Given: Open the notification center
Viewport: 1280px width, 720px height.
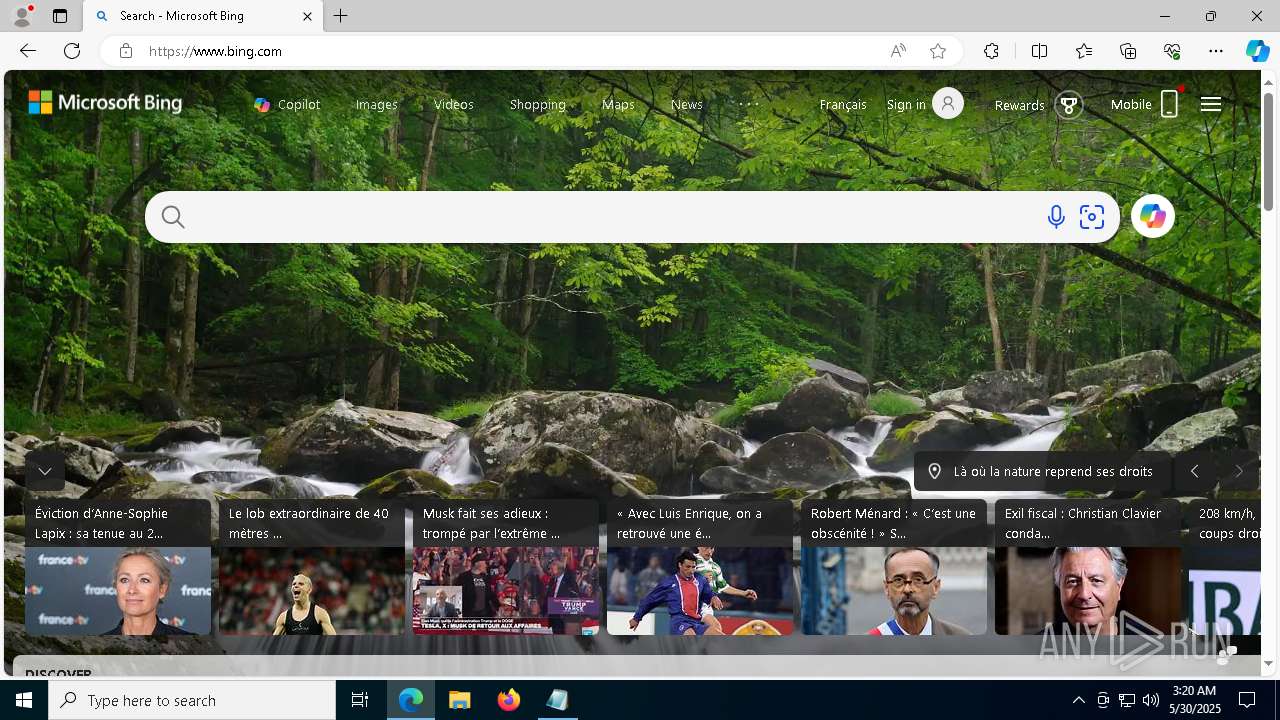Looking at the screenshot, I should coord(1247,700).
